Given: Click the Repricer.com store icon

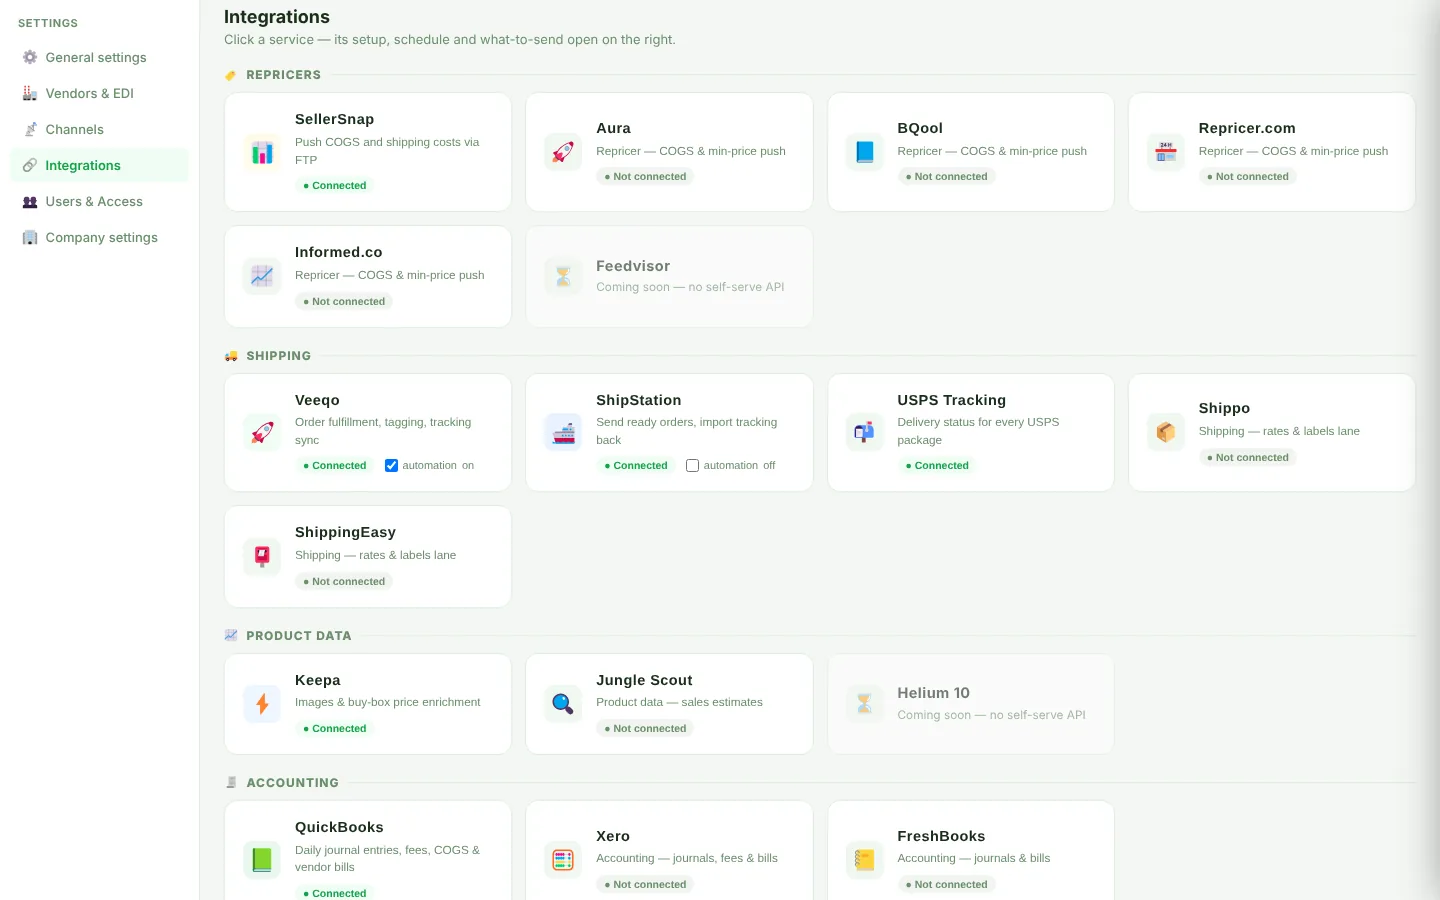Looking at the screenshot, I should 1166,152.
